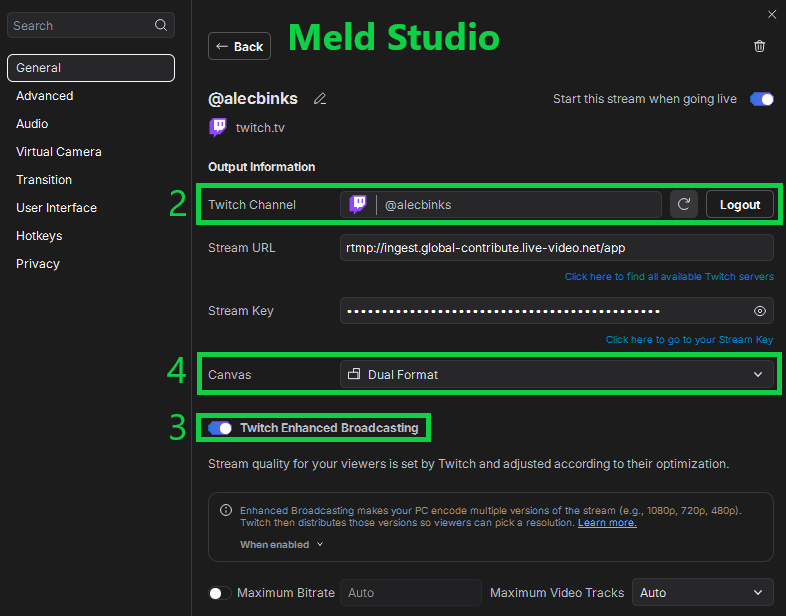The height and width of the screenshot is (616, 786).
Task: Open the Audio settings section
Action: click(x=32, y=124)
